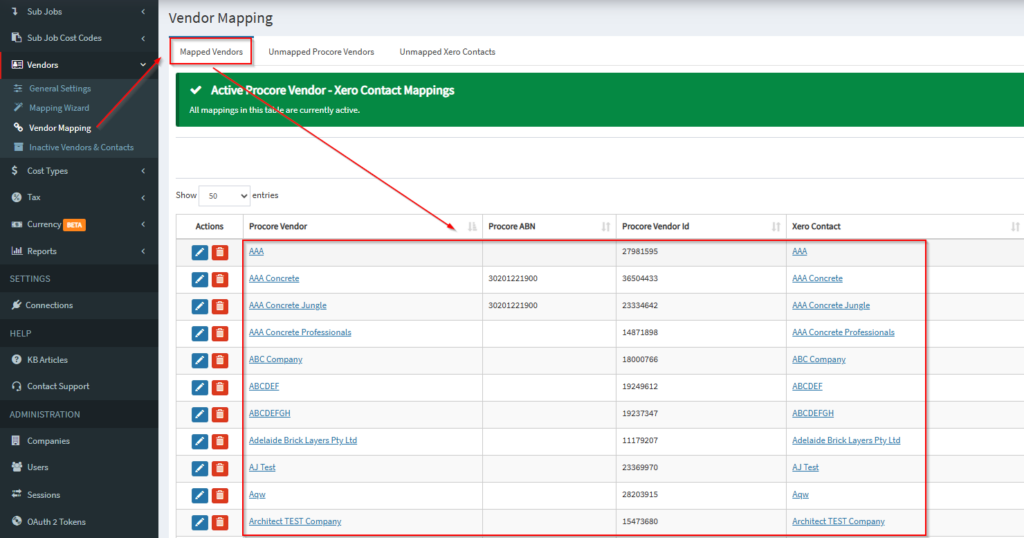Select ABN 30201221900 in AAA Concrete row
The width and height of the screenshot is (1024, 538).
513,278
